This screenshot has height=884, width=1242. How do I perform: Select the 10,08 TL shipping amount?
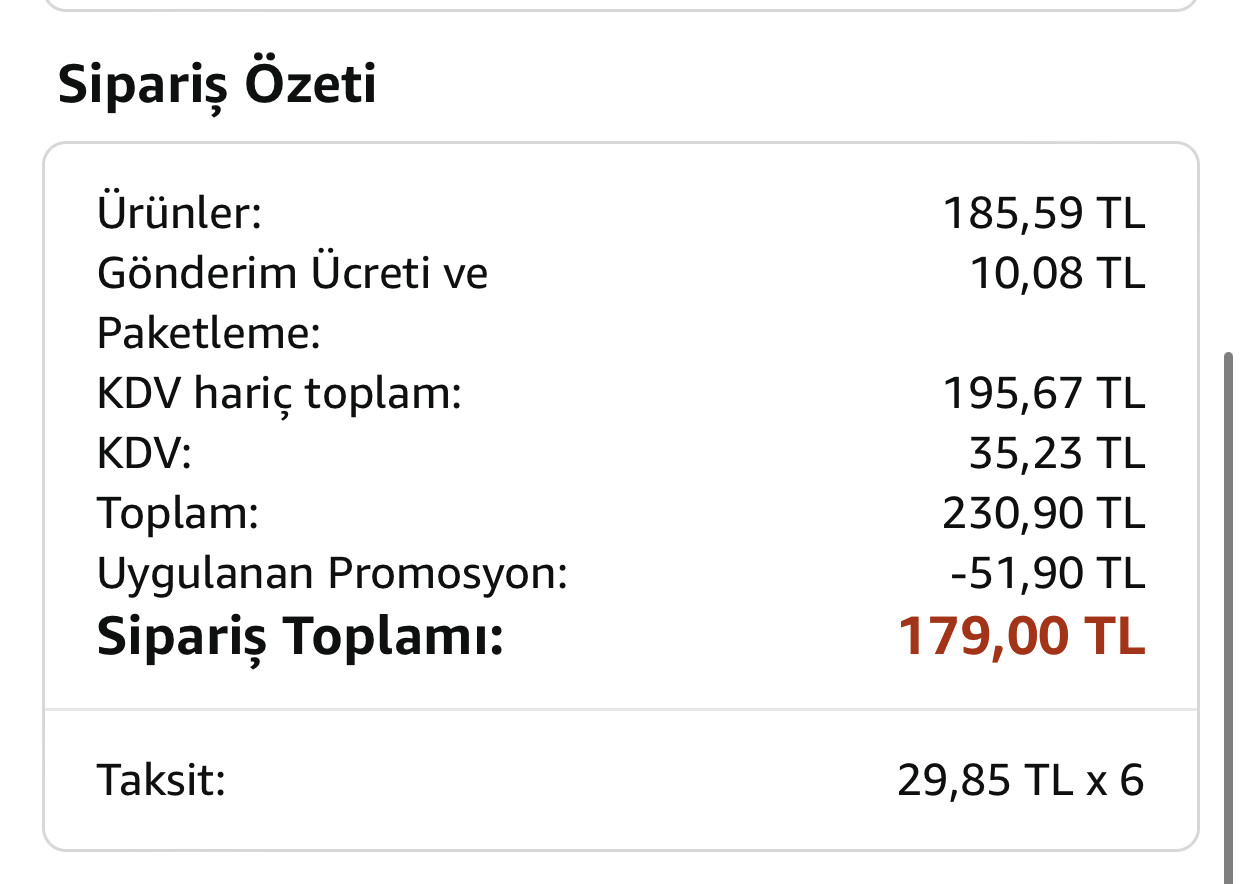pyautogui.click(x=1058, y=273)
